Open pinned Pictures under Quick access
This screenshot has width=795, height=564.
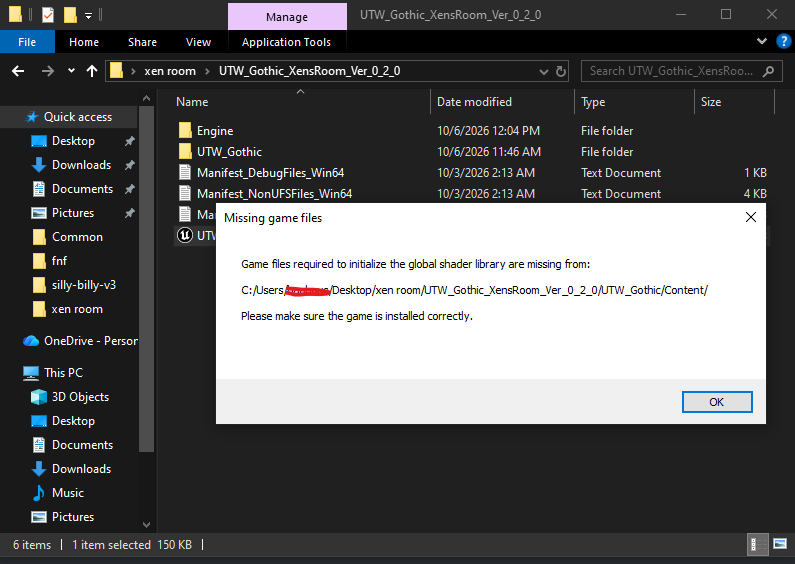(x=73, y=213)
